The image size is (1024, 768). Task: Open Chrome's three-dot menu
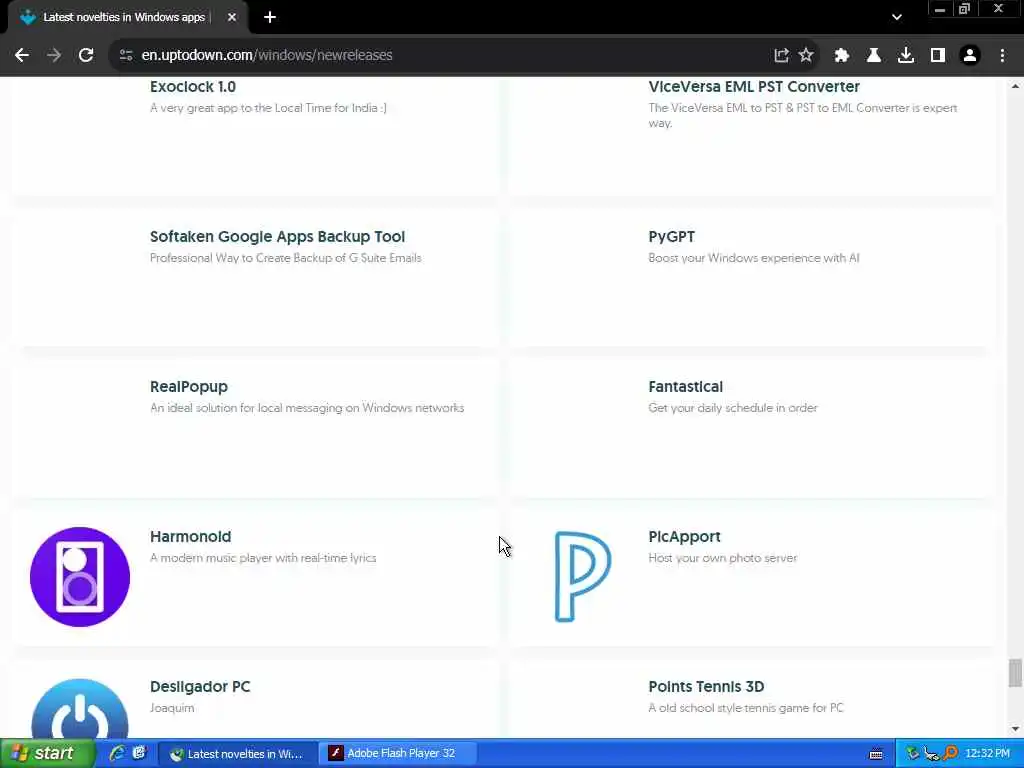(x=1002, y=56)
